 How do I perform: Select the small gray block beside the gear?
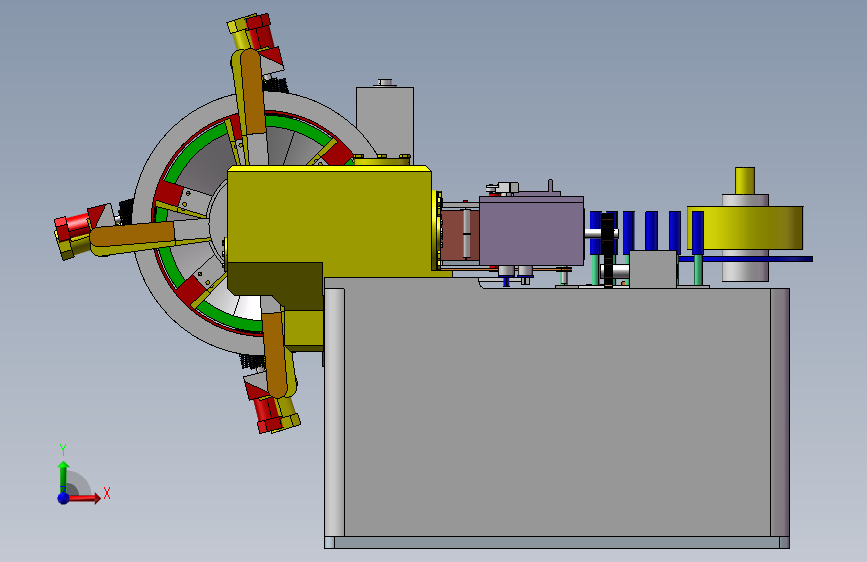653,269
